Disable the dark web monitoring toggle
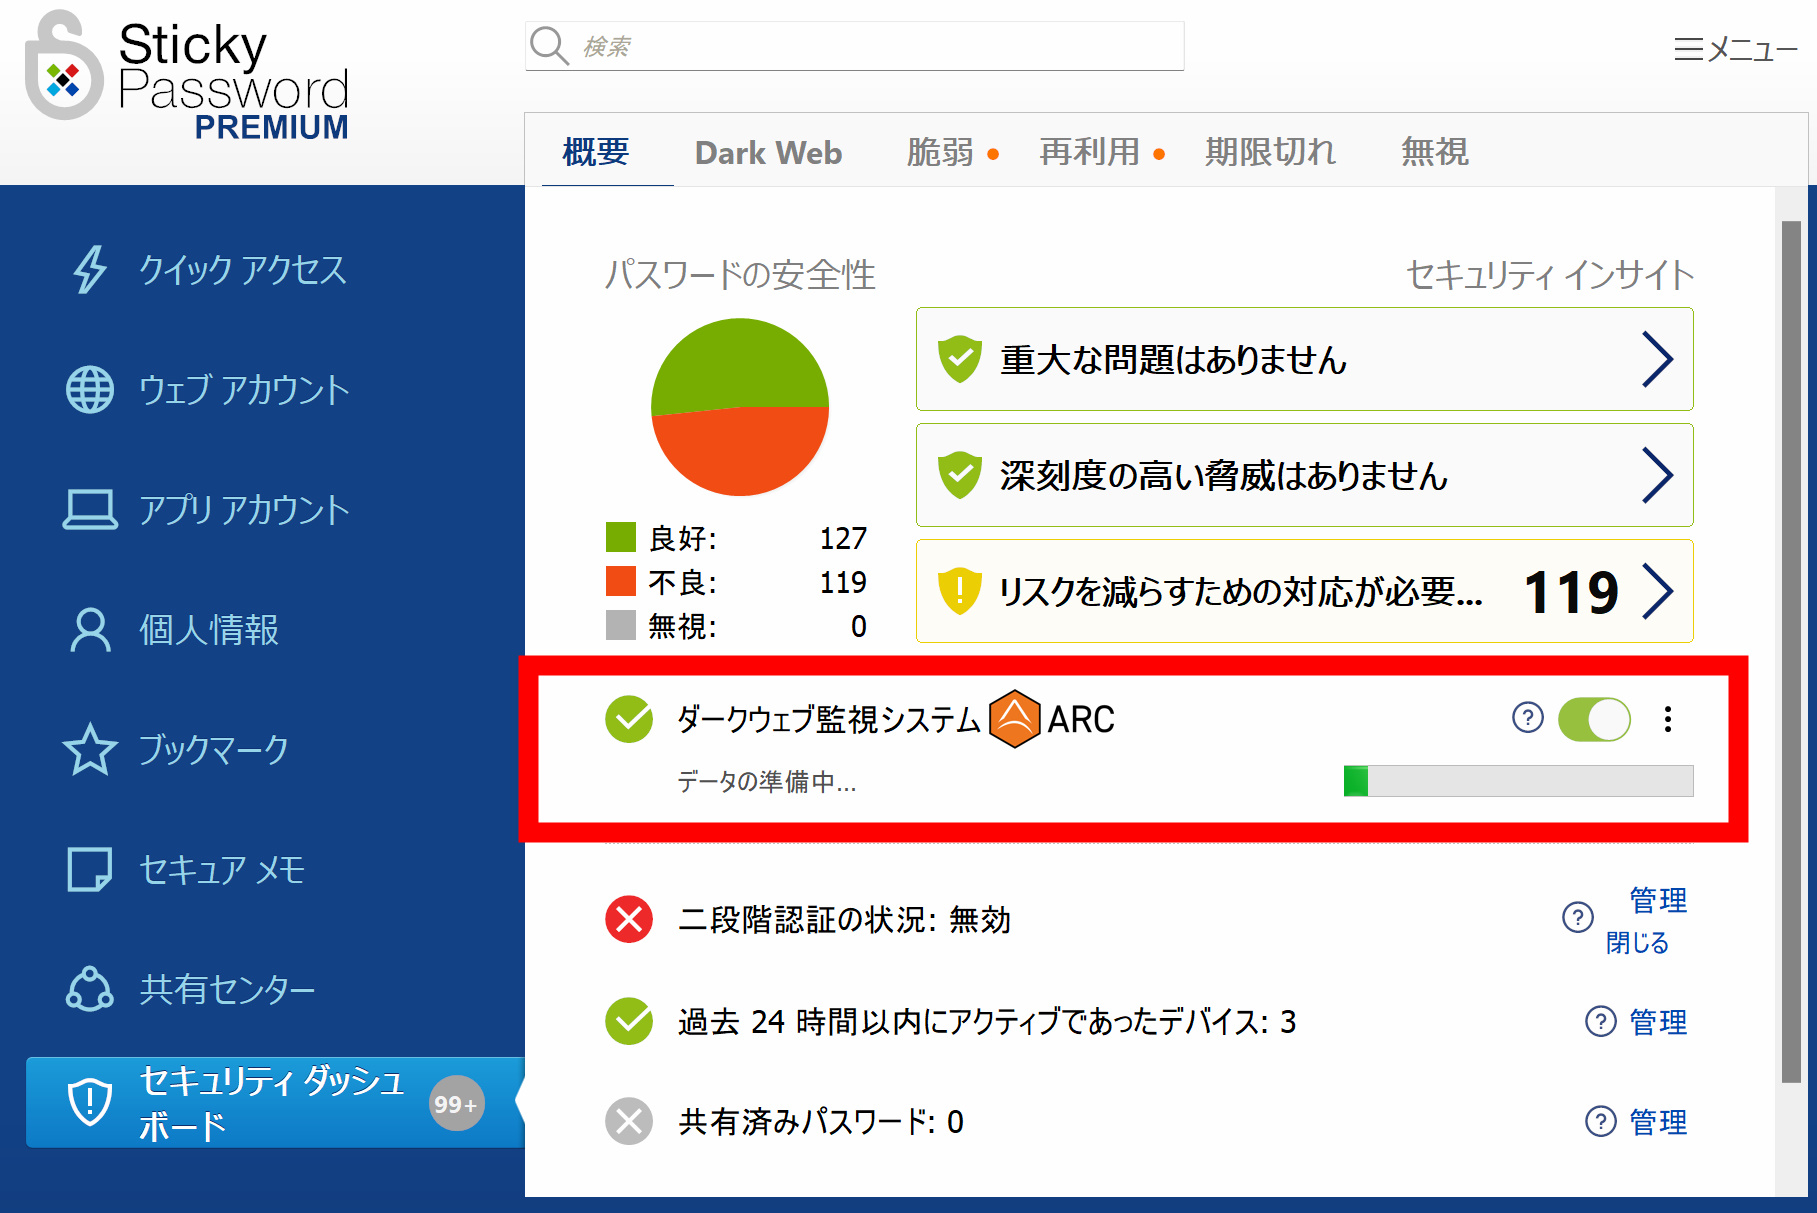This screenshot has height=1213, width=1817. [1594, 719]
